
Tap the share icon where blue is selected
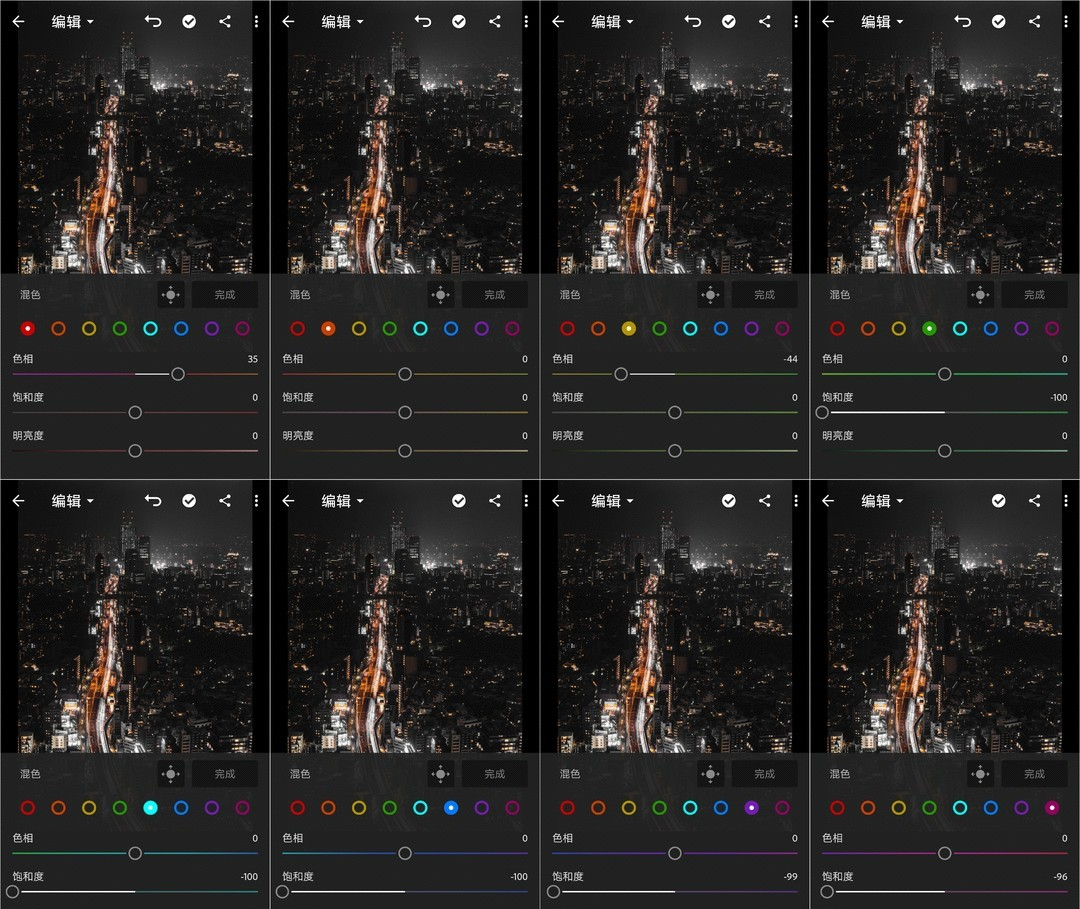click(494, 500)
